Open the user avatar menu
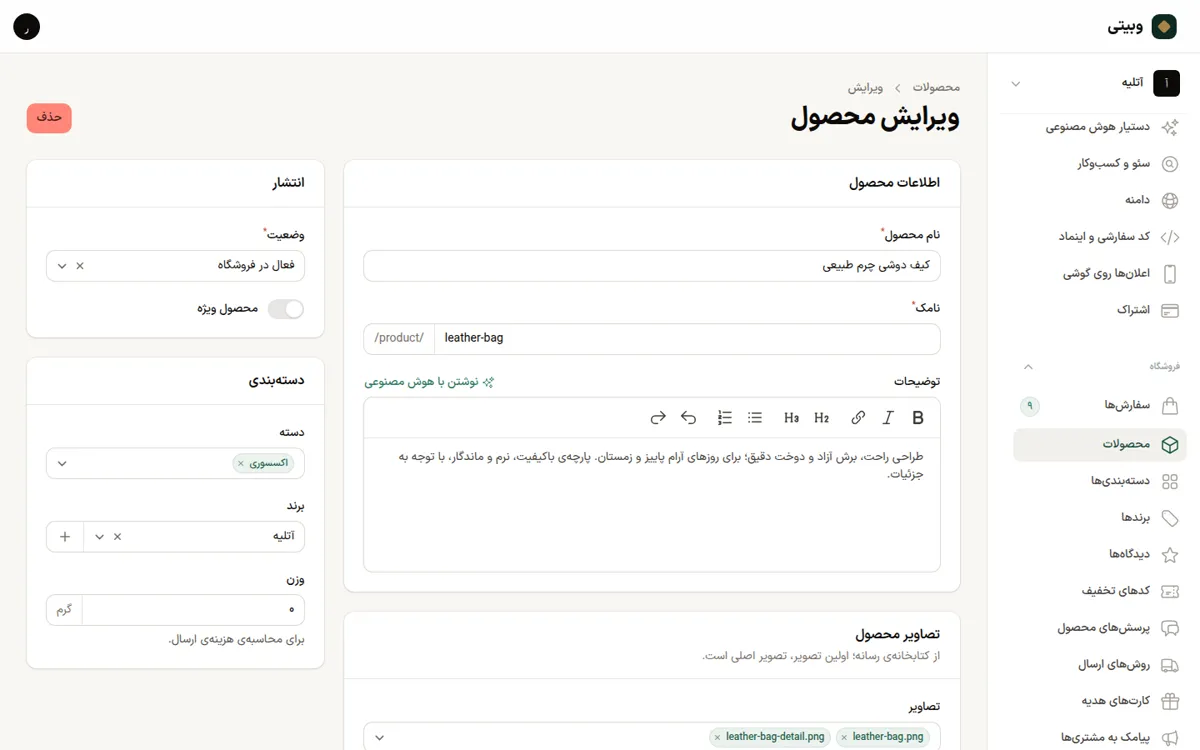 pos(27,27)
